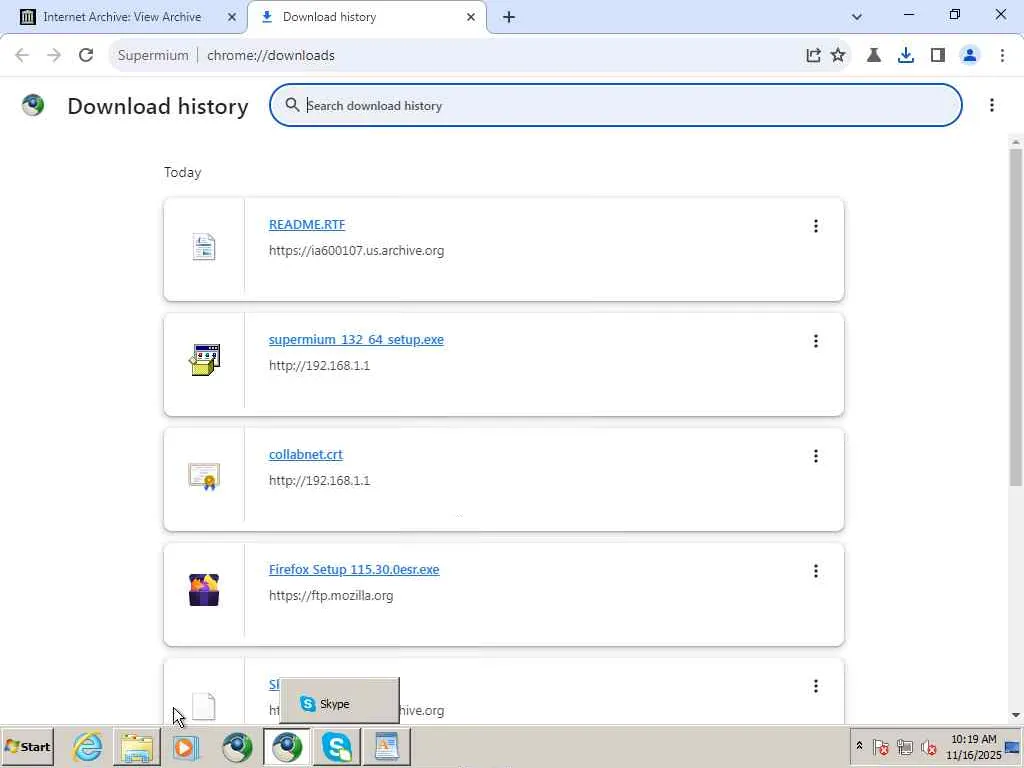This screenshot has height=768, width=1024.
Task: Bookmark this page with the star icon
Action: click(x=838, y=56)
